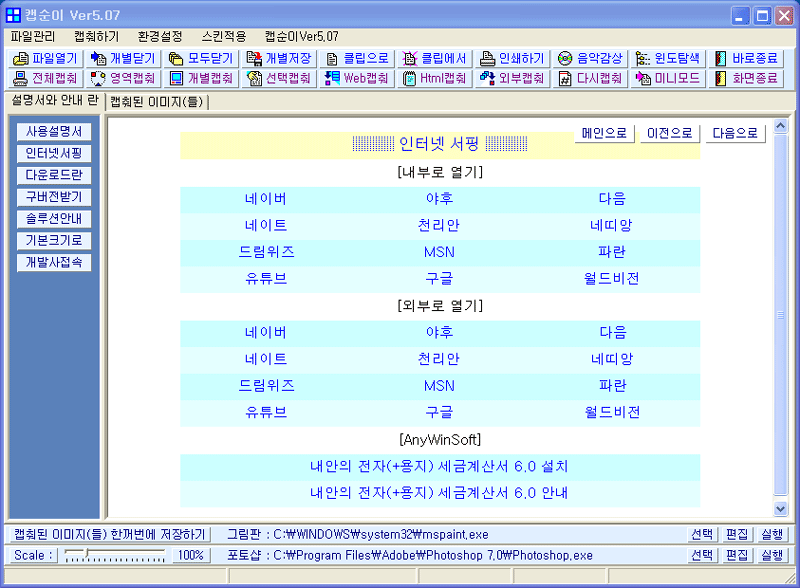
Task: Click the 모두닫기 toolbar icon
Action: coord(176,59)
